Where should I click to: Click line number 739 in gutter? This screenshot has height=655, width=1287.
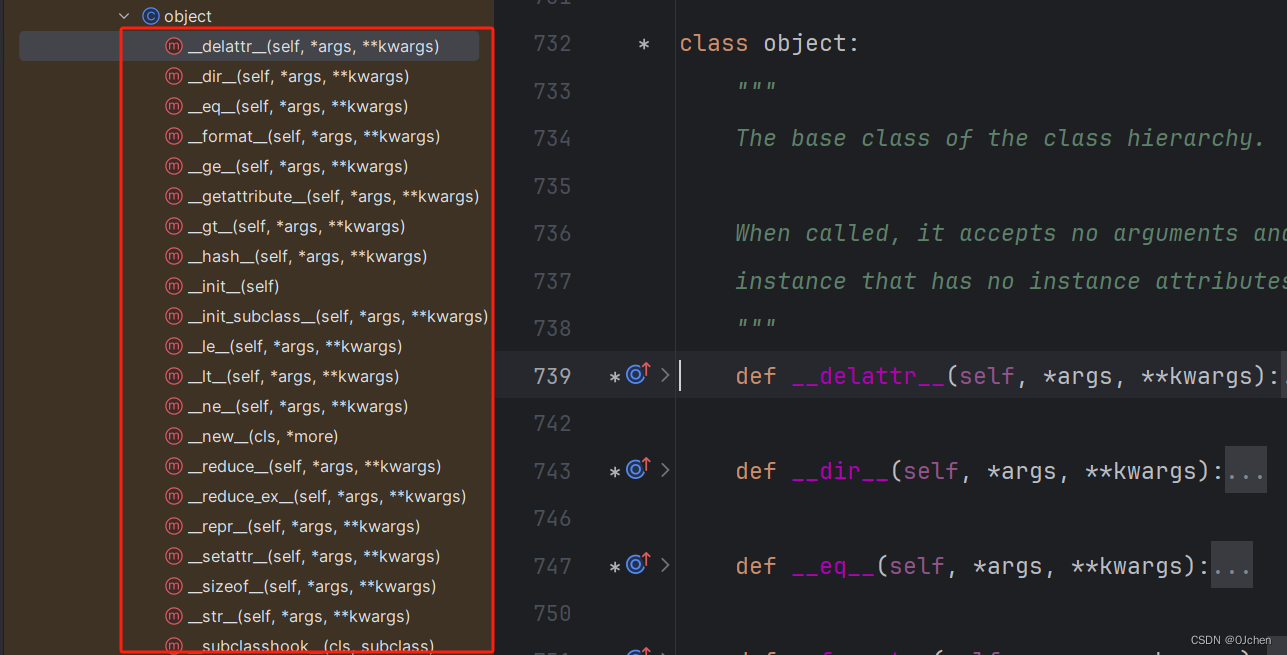[553, 376]
